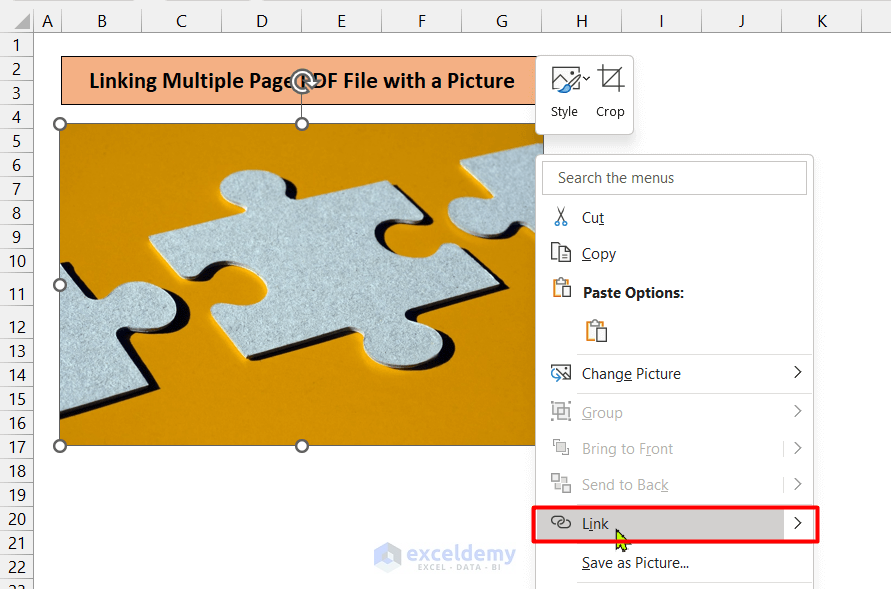Viewport: 891px width, 589px height.
Task: Select column H header
Action: pyautogui.click(x=582, y=21)
